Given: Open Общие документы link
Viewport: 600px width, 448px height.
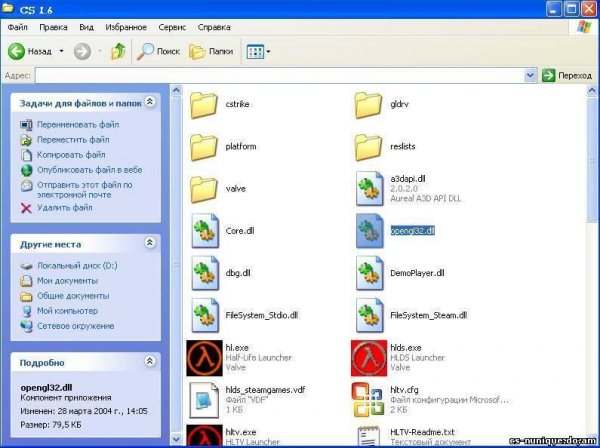Looking at the screenshot, I should pos(73,296).
